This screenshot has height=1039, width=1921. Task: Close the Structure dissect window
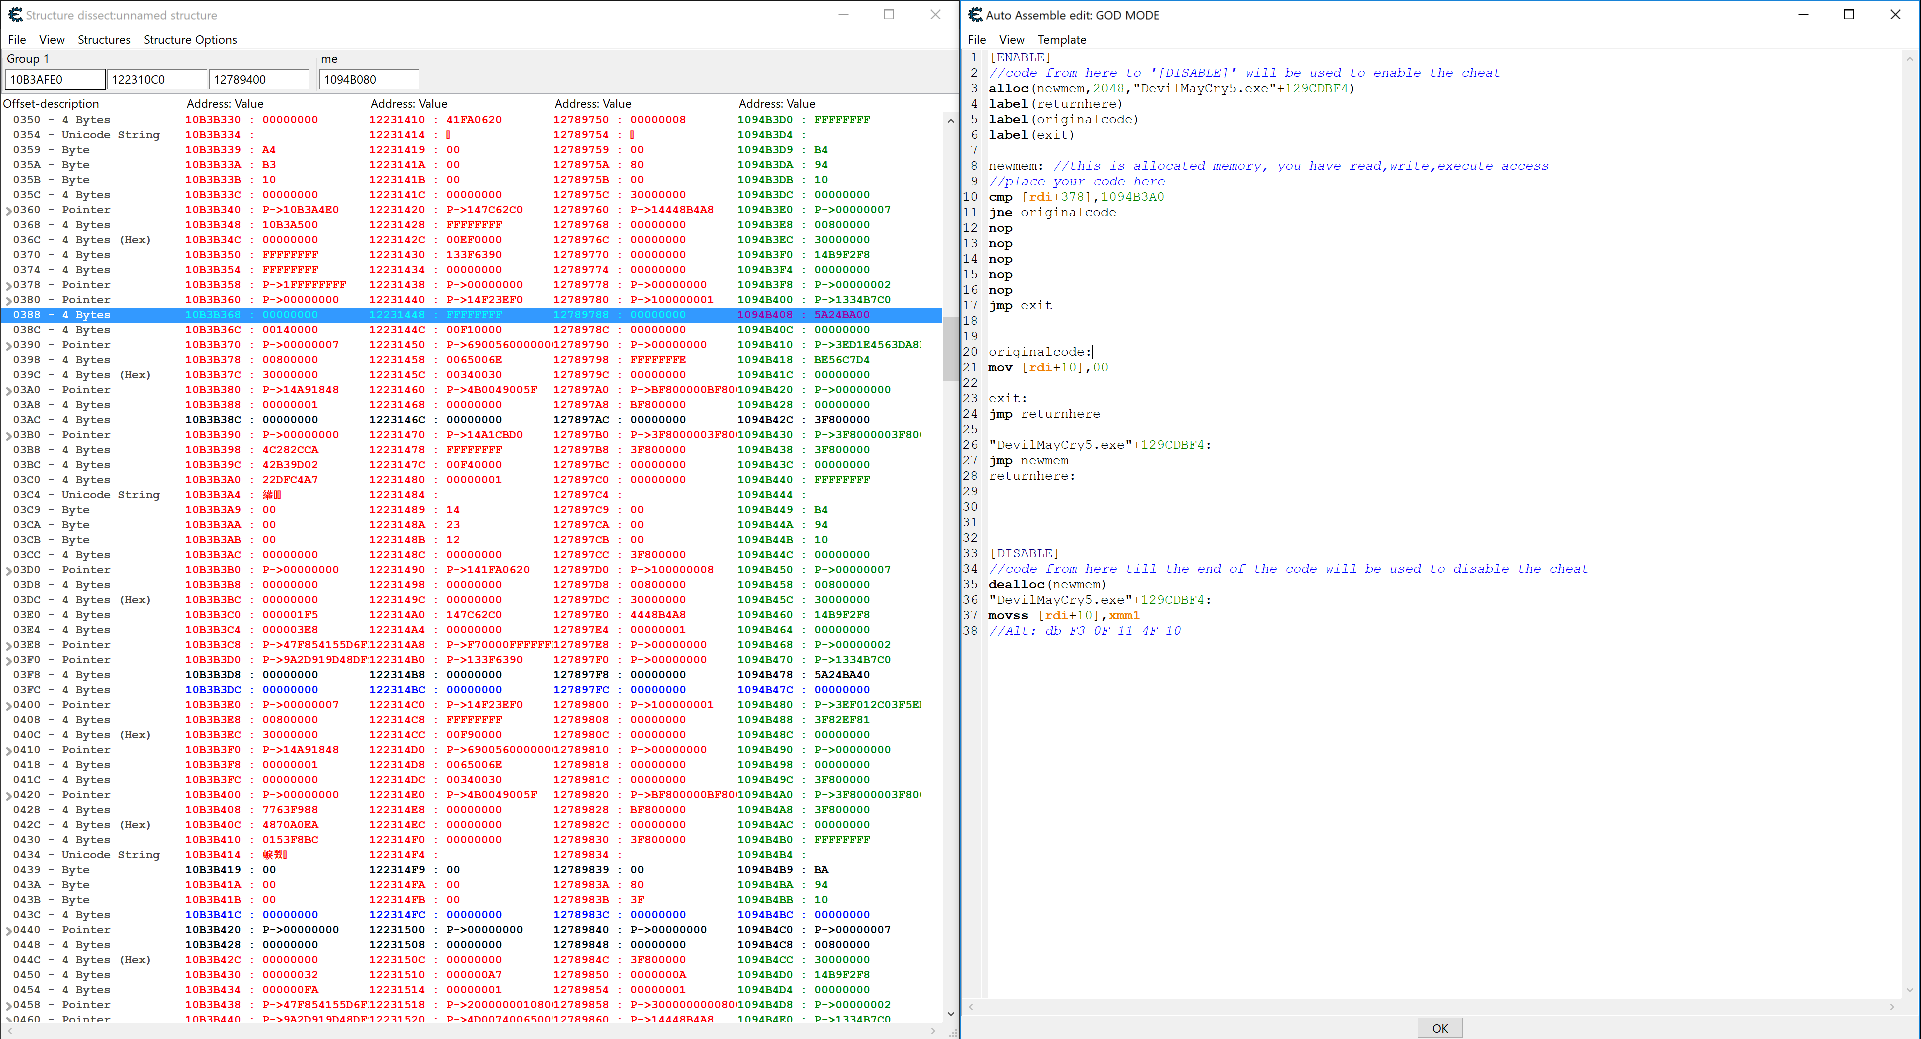tap(935, 15)
